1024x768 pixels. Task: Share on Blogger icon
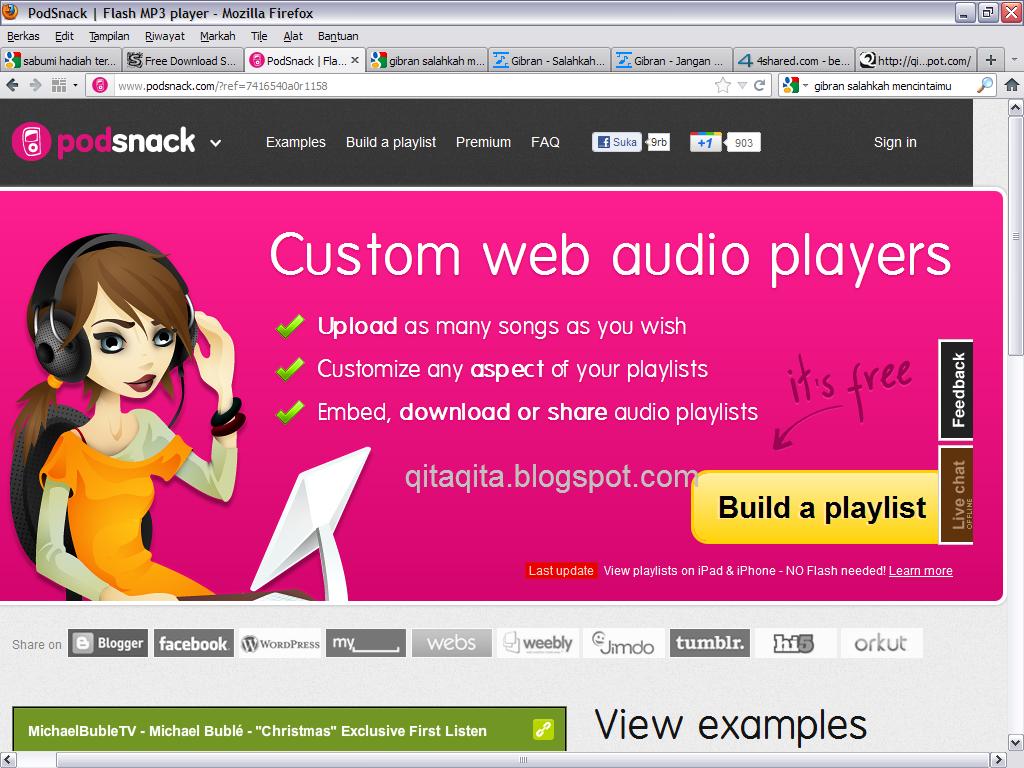coord(108,643)
